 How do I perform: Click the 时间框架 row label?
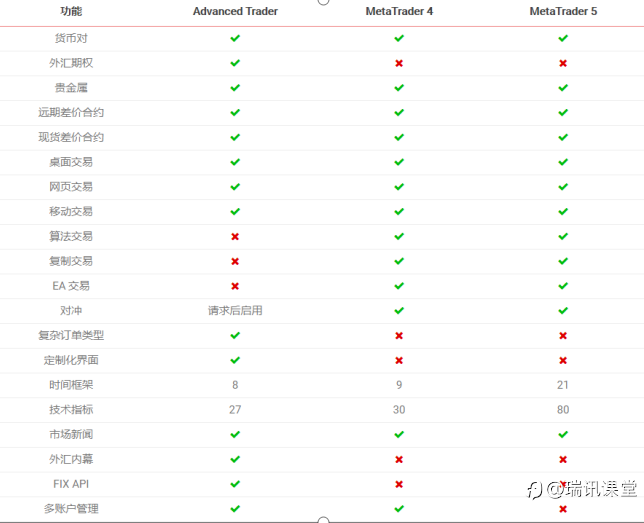tap(71, 385)
